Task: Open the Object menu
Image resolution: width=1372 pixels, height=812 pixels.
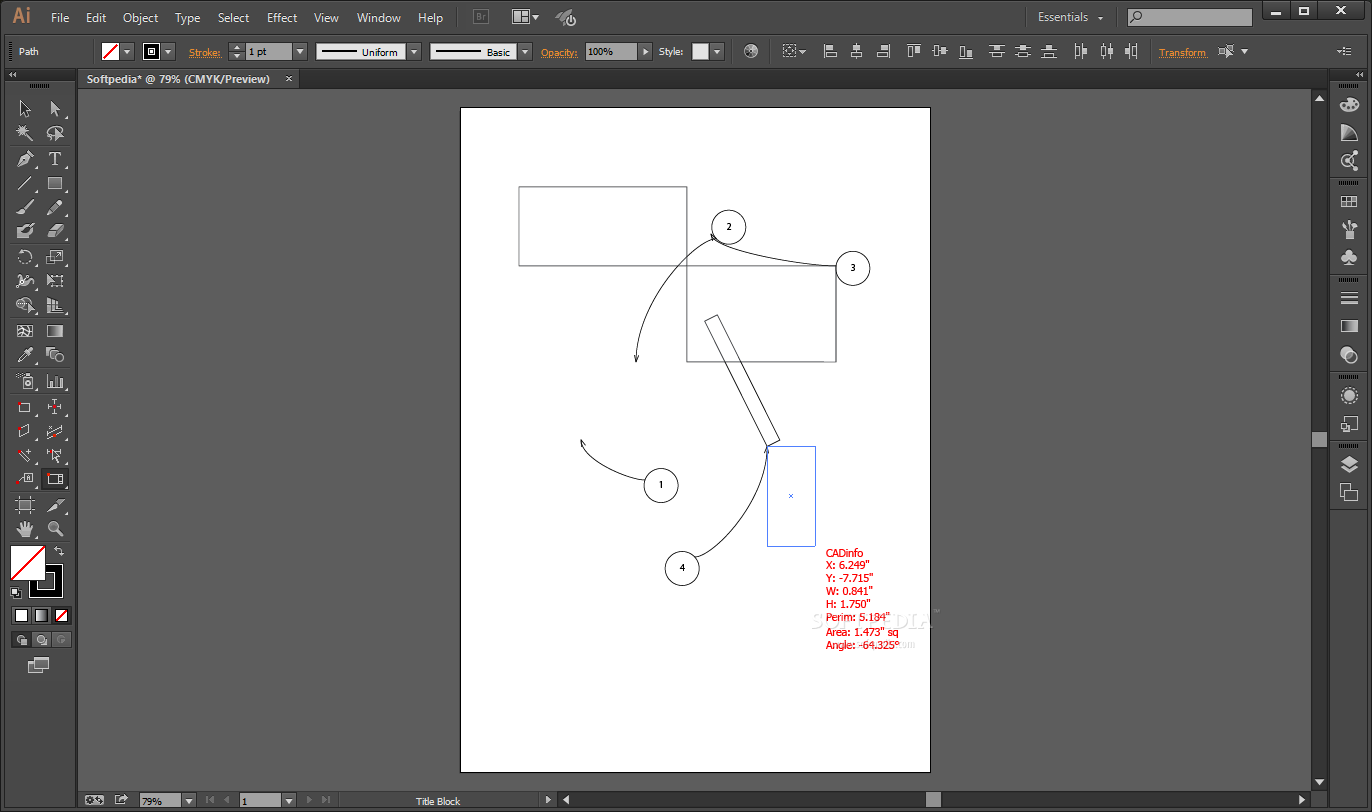Action: click(x=140, y=17)
